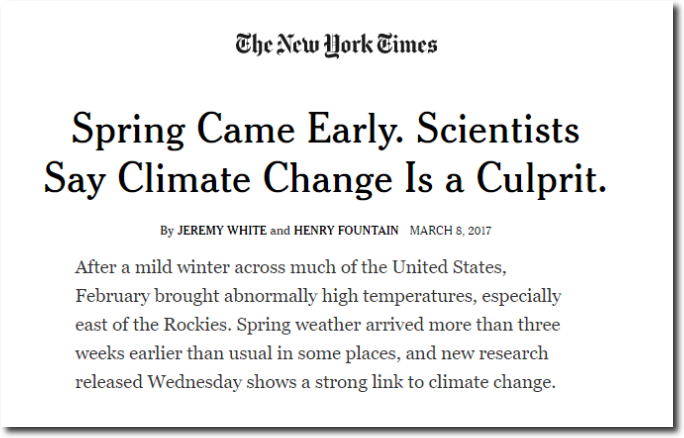The height and width of the screenshot is (438, 684).
Task: Click 'Culprit.' at the headline end
Action: pyautogui.click(x=541, y=180)
